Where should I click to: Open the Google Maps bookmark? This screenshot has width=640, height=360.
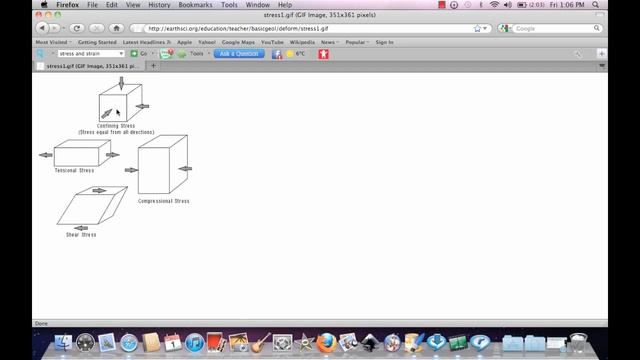[238, 42]
